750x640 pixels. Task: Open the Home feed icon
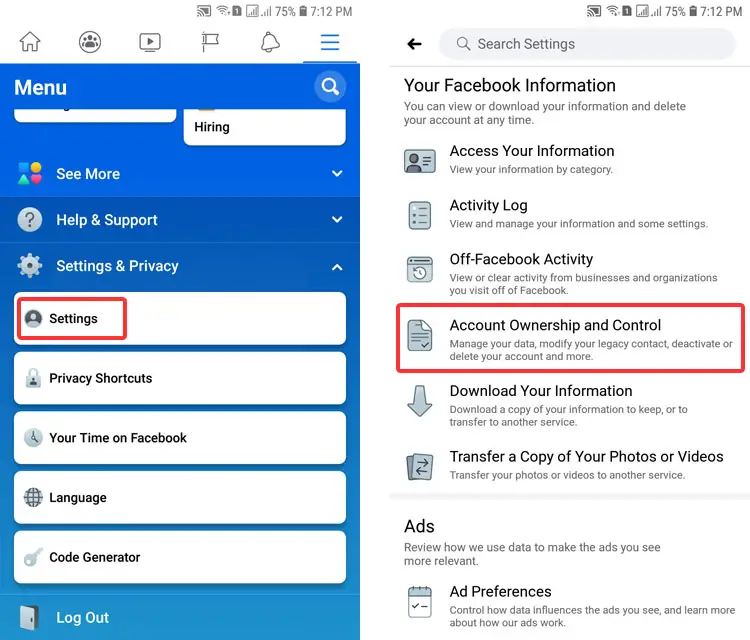[30, 42]
